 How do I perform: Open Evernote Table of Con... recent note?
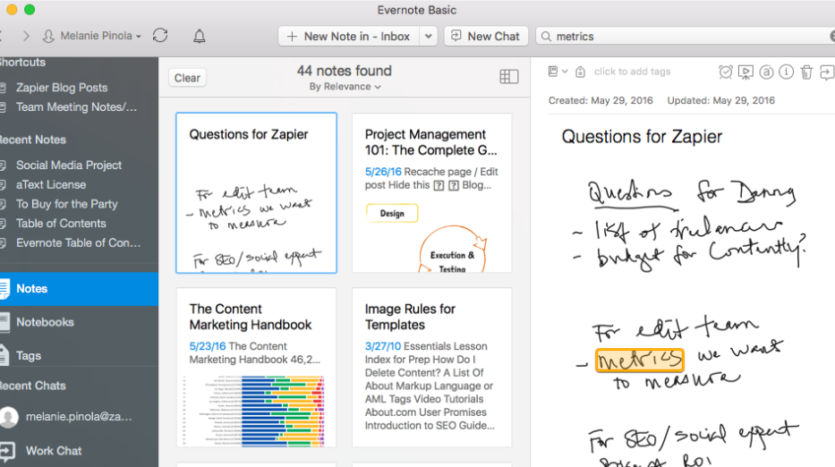78,243
